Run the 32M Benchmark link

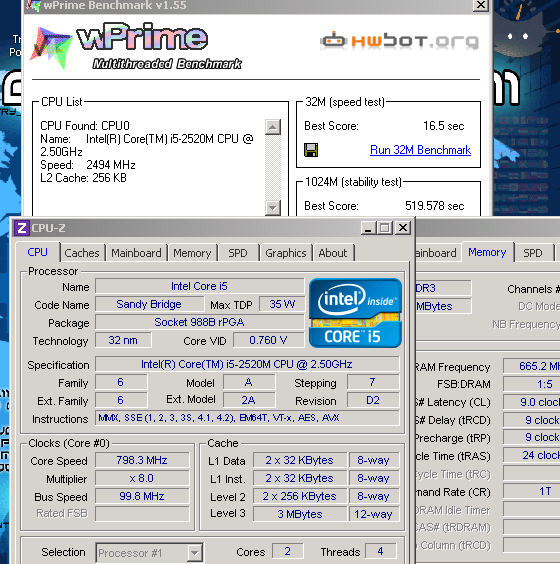pos(420,150)
